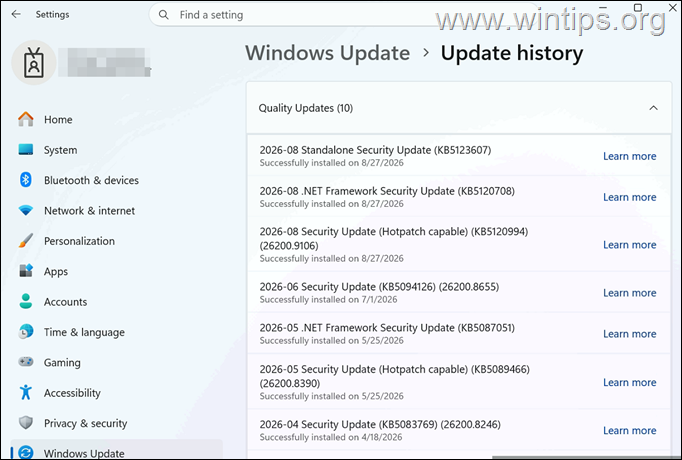The height and width of the screenshot is (460, 682).
Task: Click the user profile avatar icon
Action: [x=33, y=63]
